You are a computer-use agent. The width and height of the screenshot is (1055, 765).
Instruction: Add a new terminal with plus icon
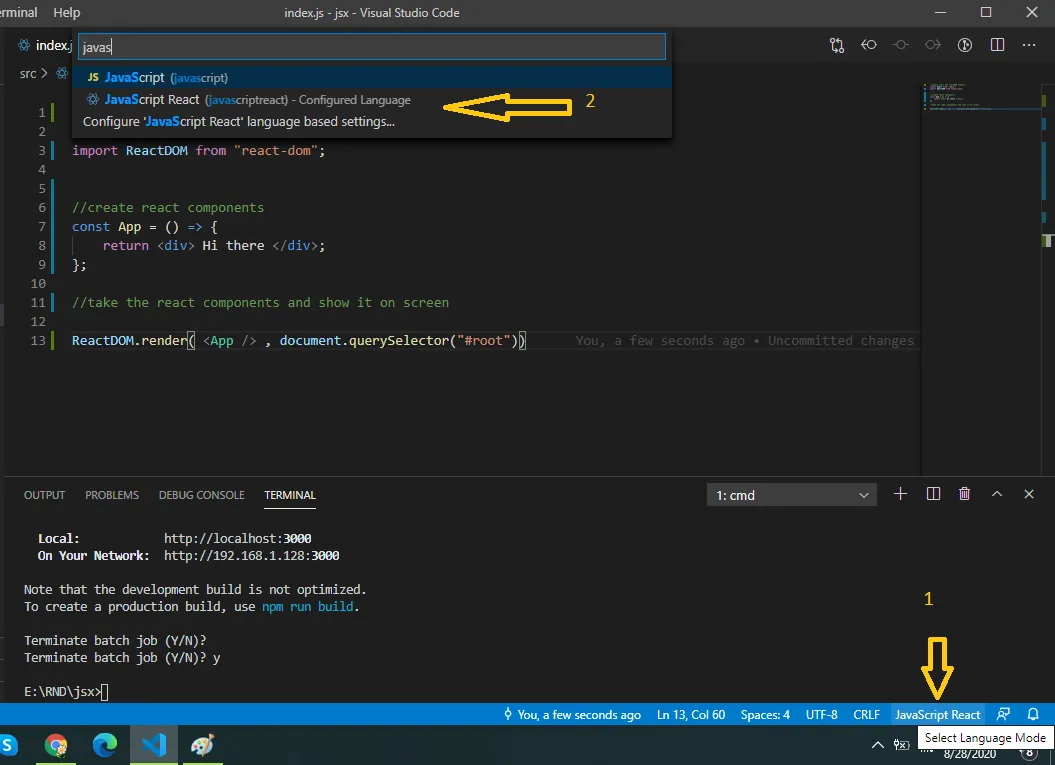point(900,495)
